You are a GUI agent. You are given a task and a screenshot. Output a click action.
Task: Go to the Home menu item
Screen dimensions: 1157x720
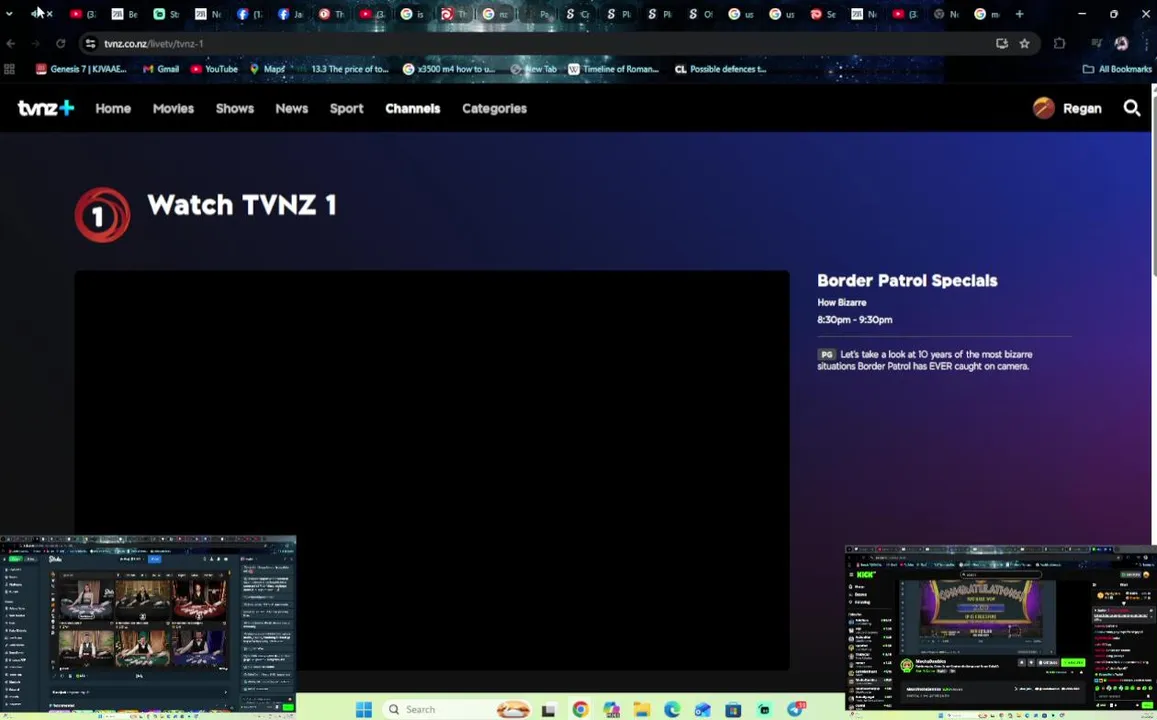[113, 108]
